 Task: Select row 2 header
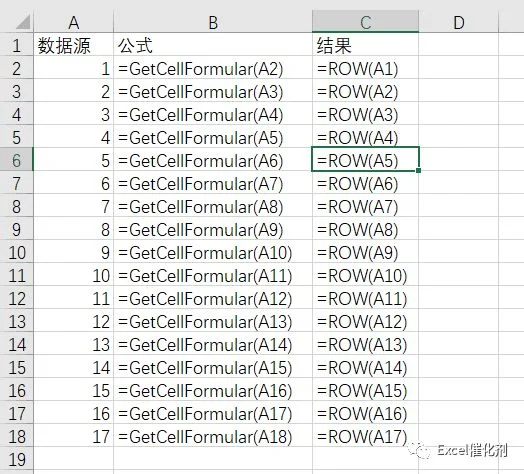pyautogui.click(x=17, y=68)
